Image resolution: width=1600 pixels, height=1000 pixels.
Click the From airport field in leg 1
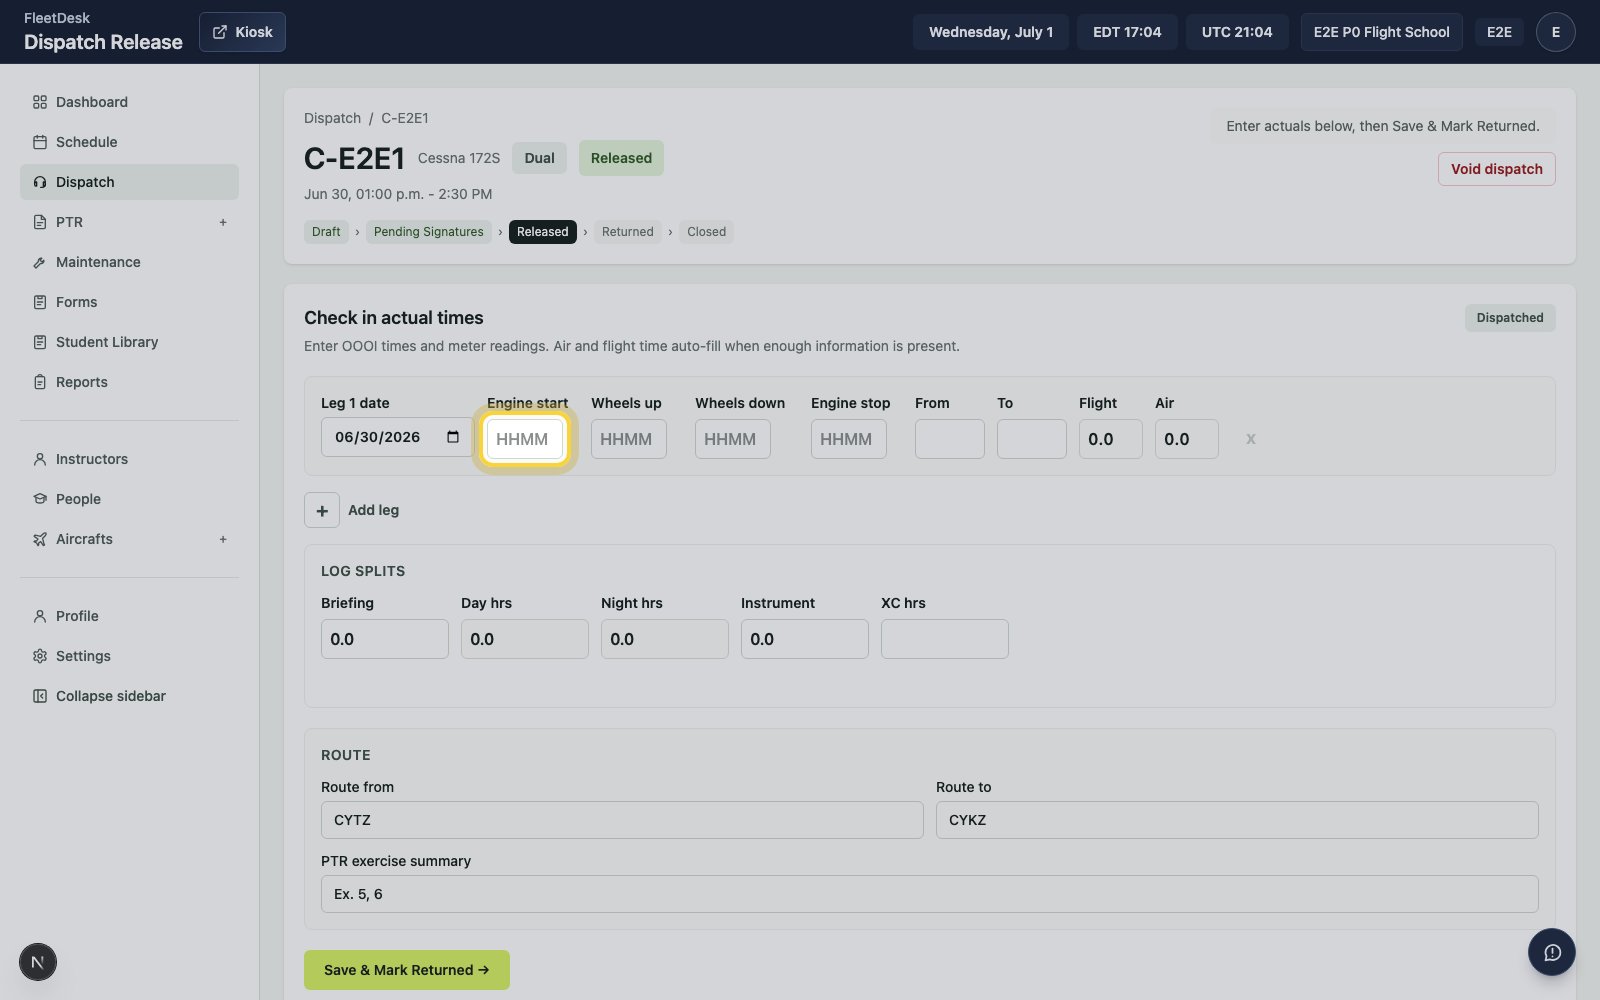950,439
